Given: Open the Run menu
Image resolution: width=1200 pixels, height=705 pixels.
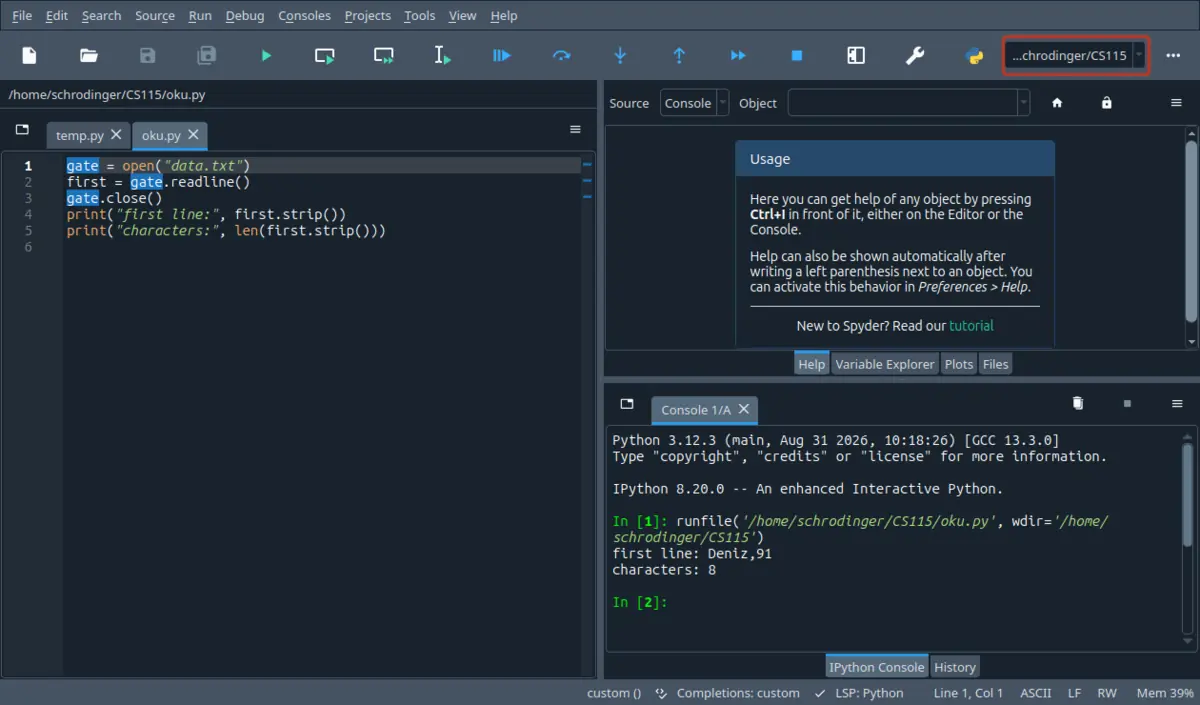Looking at the screenshot, I should (x=200, y=15).
